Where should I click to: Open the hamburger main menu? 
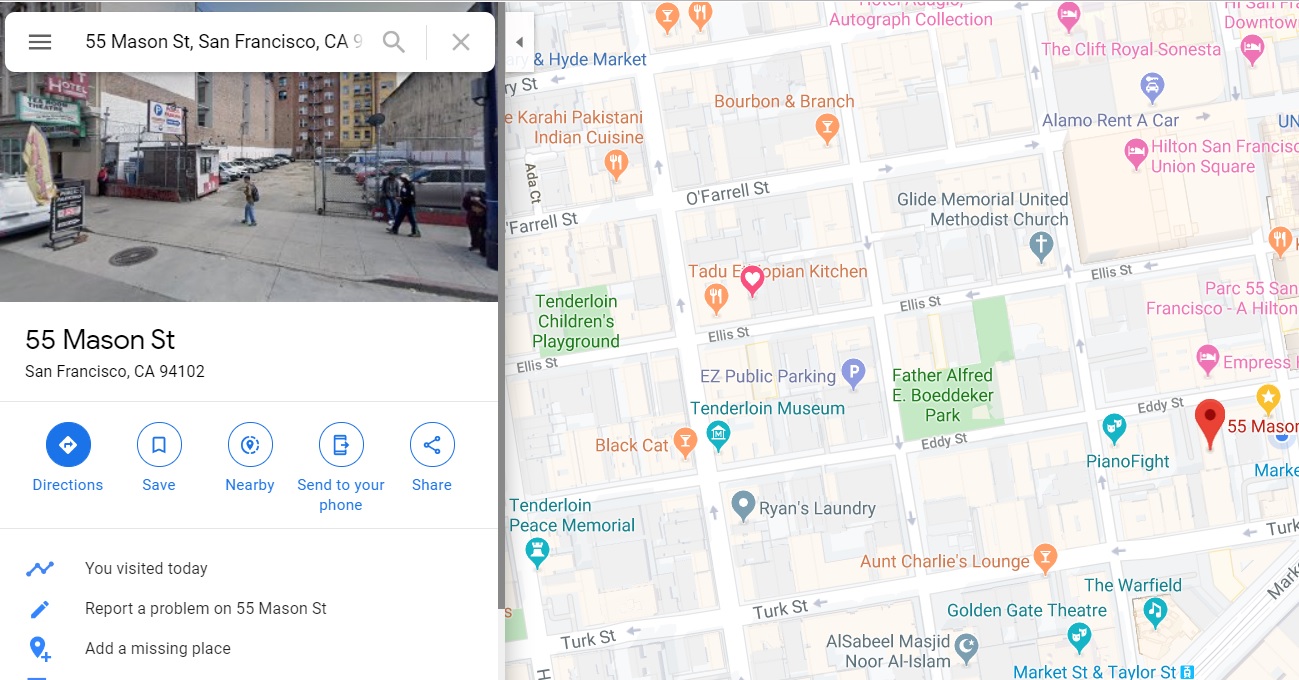40,42
